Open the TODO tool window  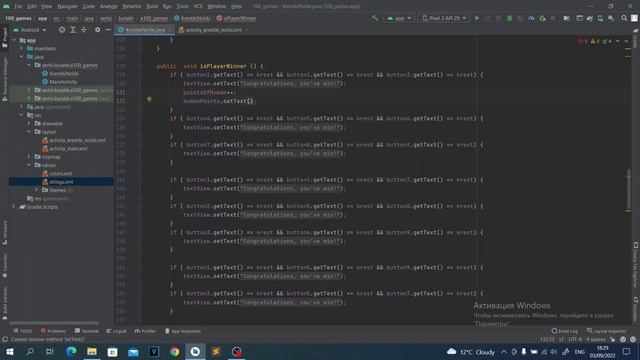point(22,331)
